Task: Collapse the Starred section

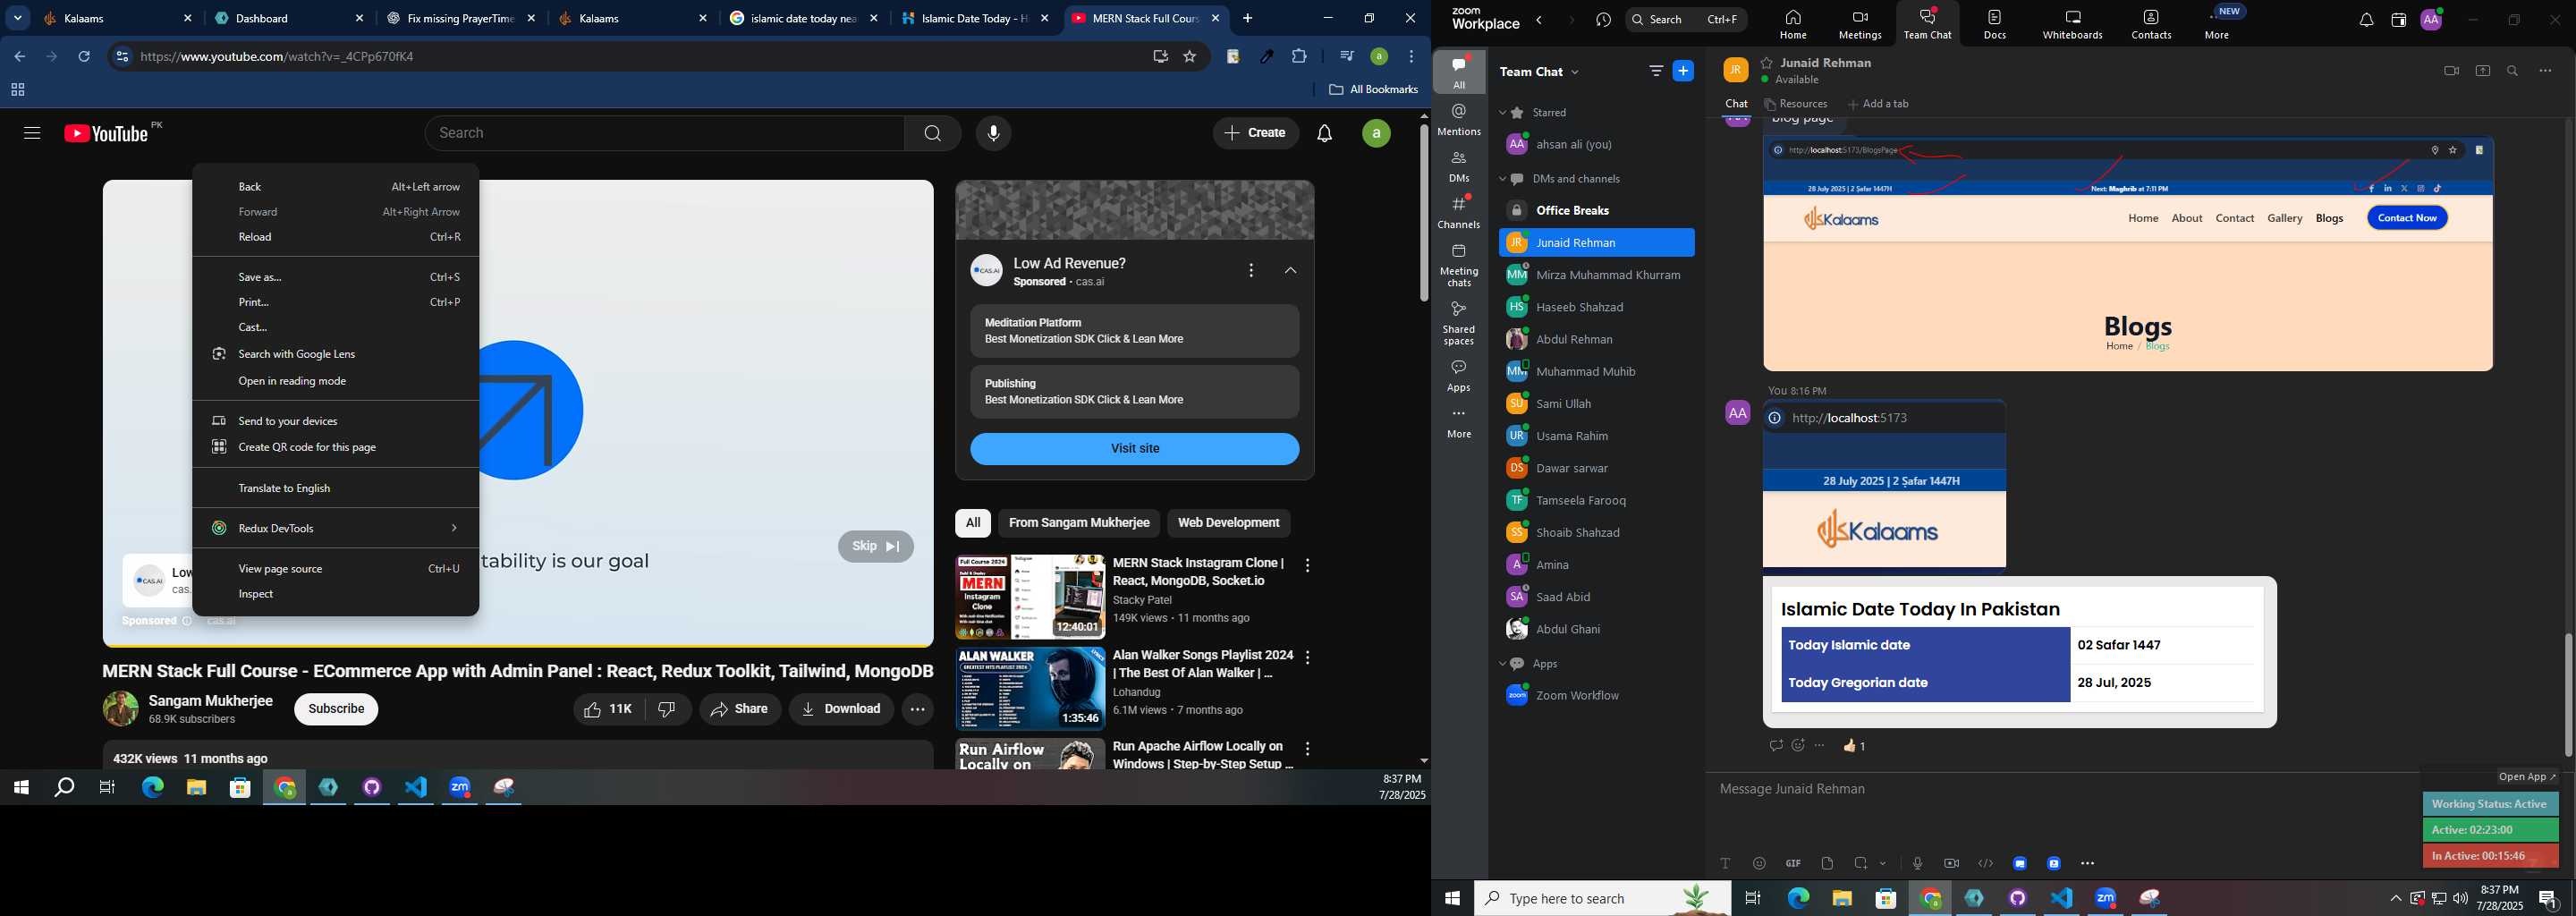Action: (x=1502, y=113)
